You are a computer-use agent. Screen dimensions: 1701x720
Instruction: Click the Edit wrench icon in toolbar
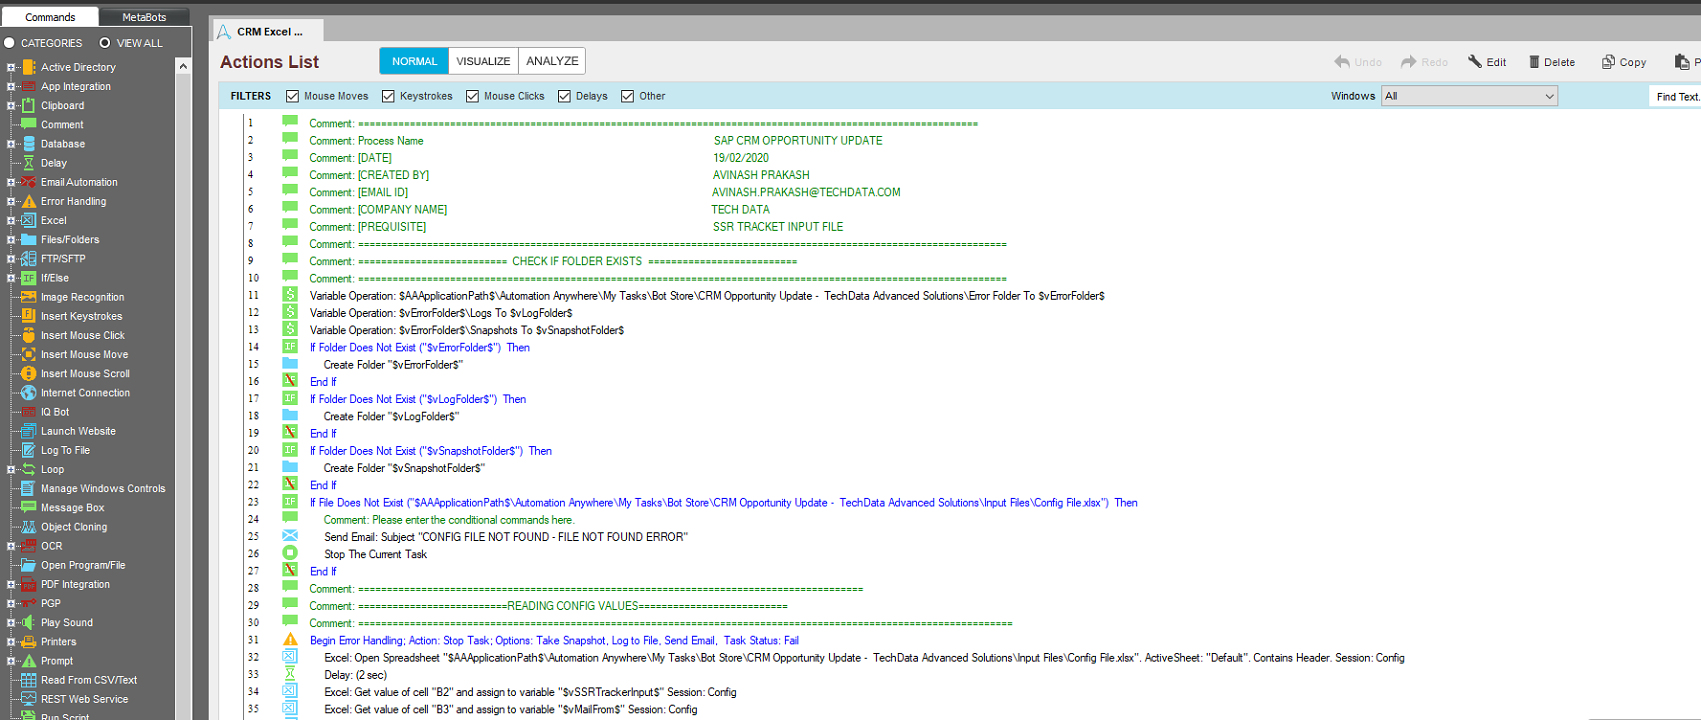(1475, 62)
